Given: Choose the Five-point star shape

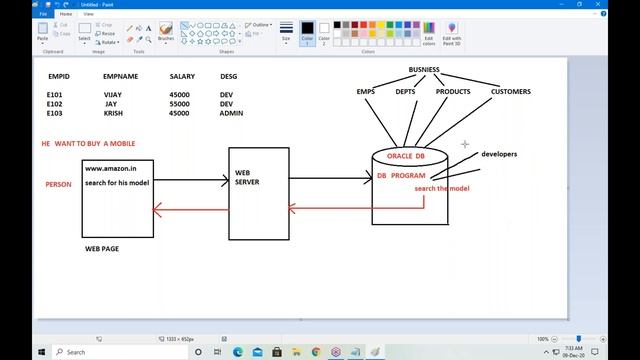Looking at the screenshot, I should pos(200,41).
